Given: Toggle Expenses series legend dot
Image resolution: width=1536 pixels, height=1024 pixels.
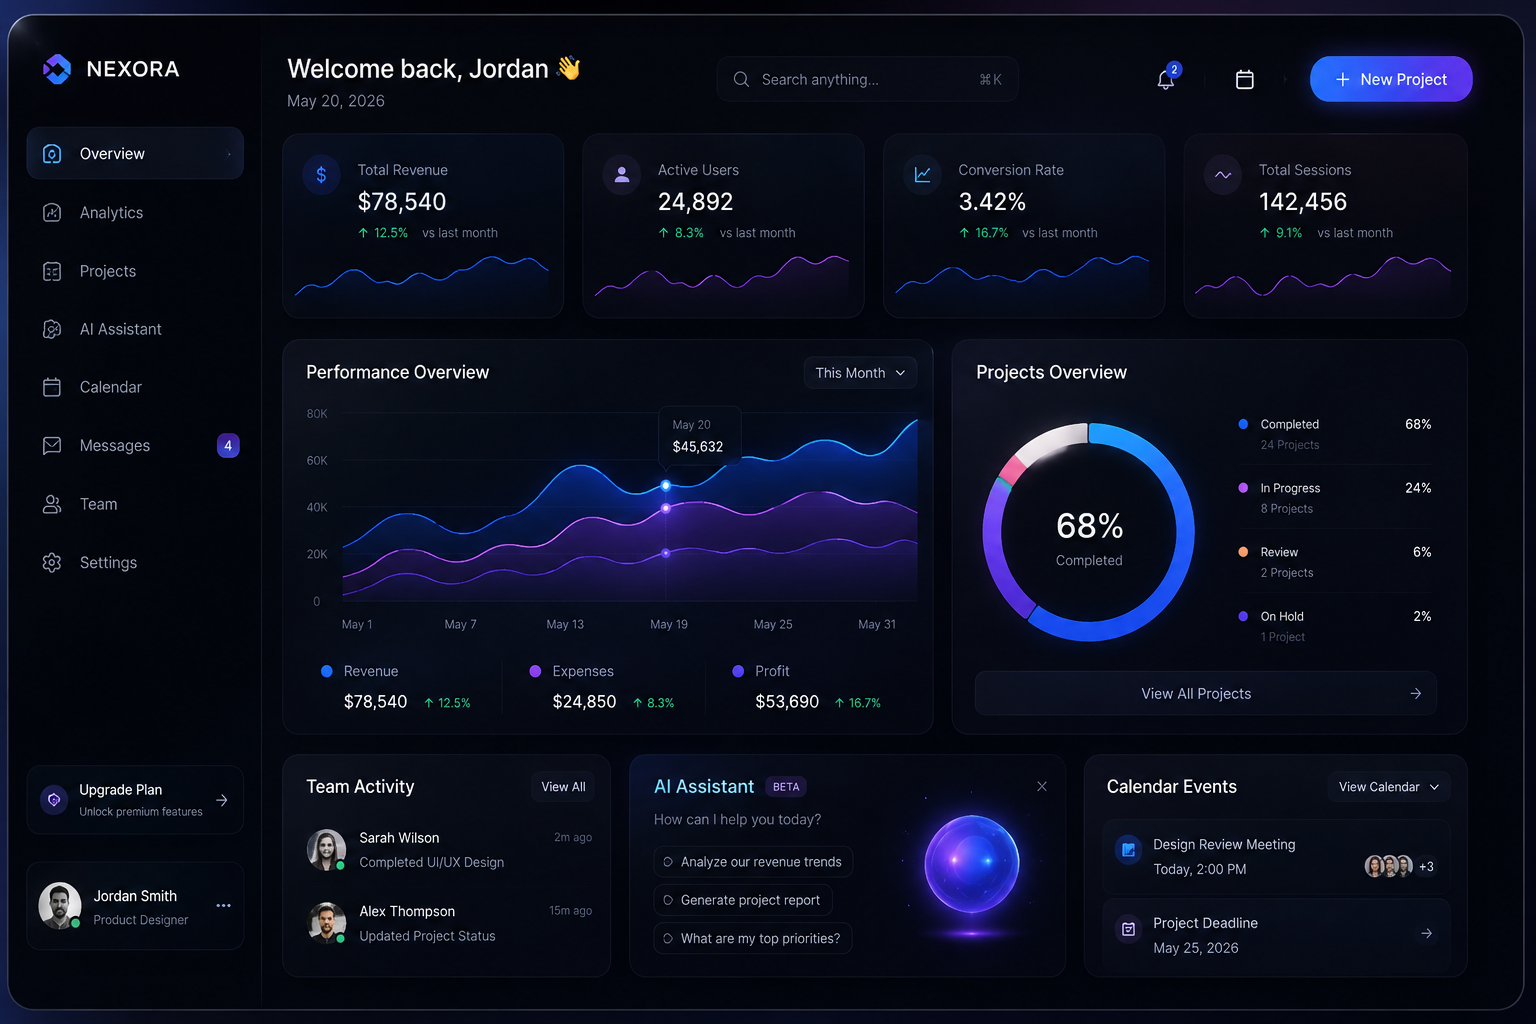Looking at the screenshot, I should [535, 671].
